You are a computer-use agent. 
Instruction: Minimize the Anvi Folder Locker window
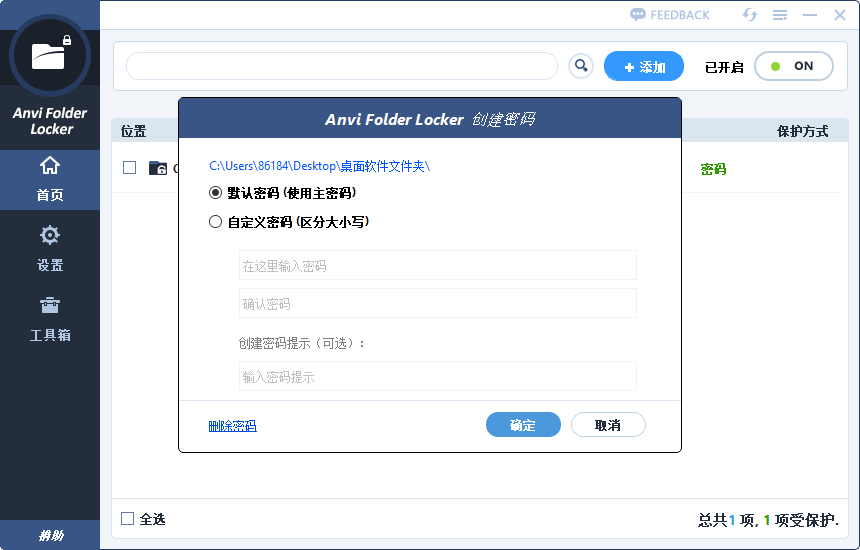tap(810, 15)
